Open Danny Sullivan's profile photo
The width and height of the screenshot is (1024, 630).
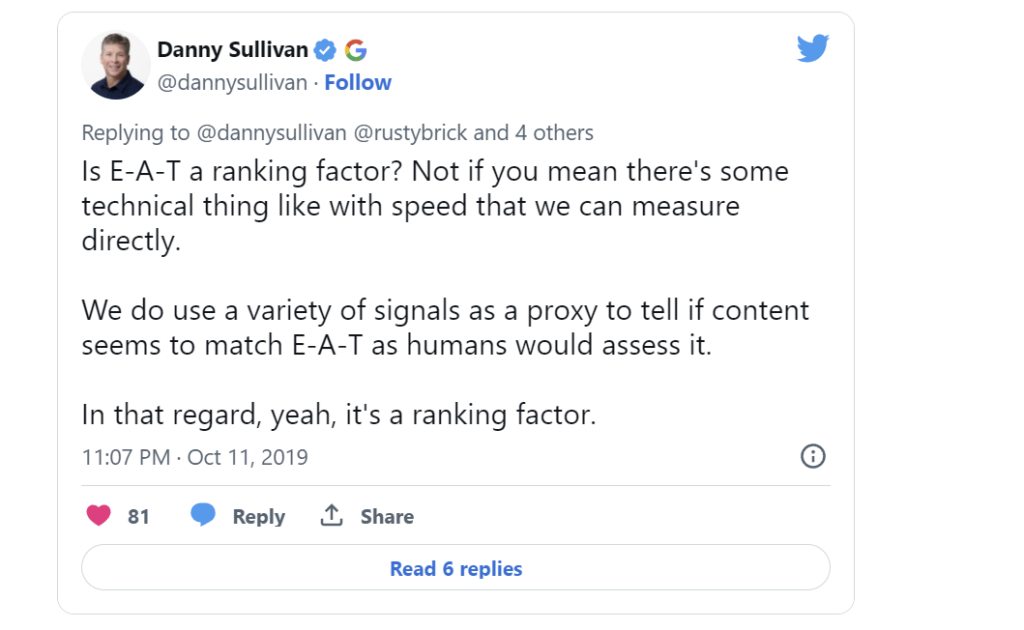click(x=115, y=65)
